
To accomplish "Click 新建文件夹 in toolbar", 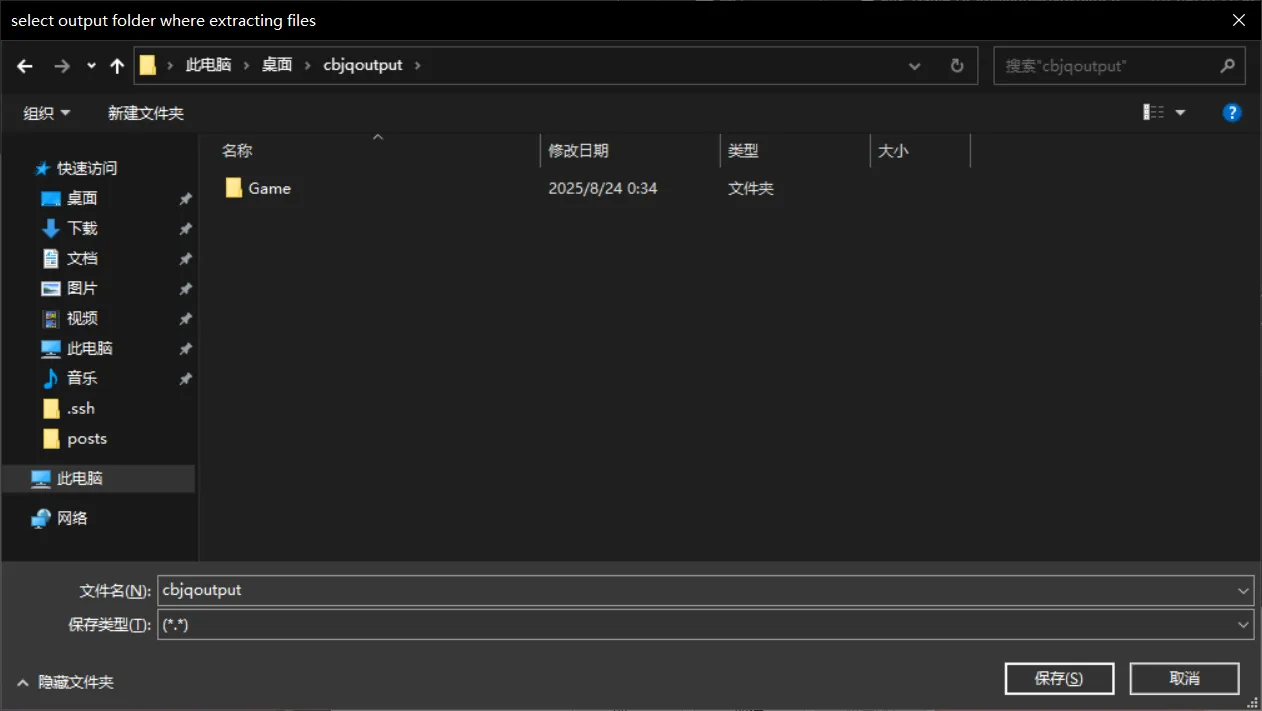I will [x=146, y=113].
